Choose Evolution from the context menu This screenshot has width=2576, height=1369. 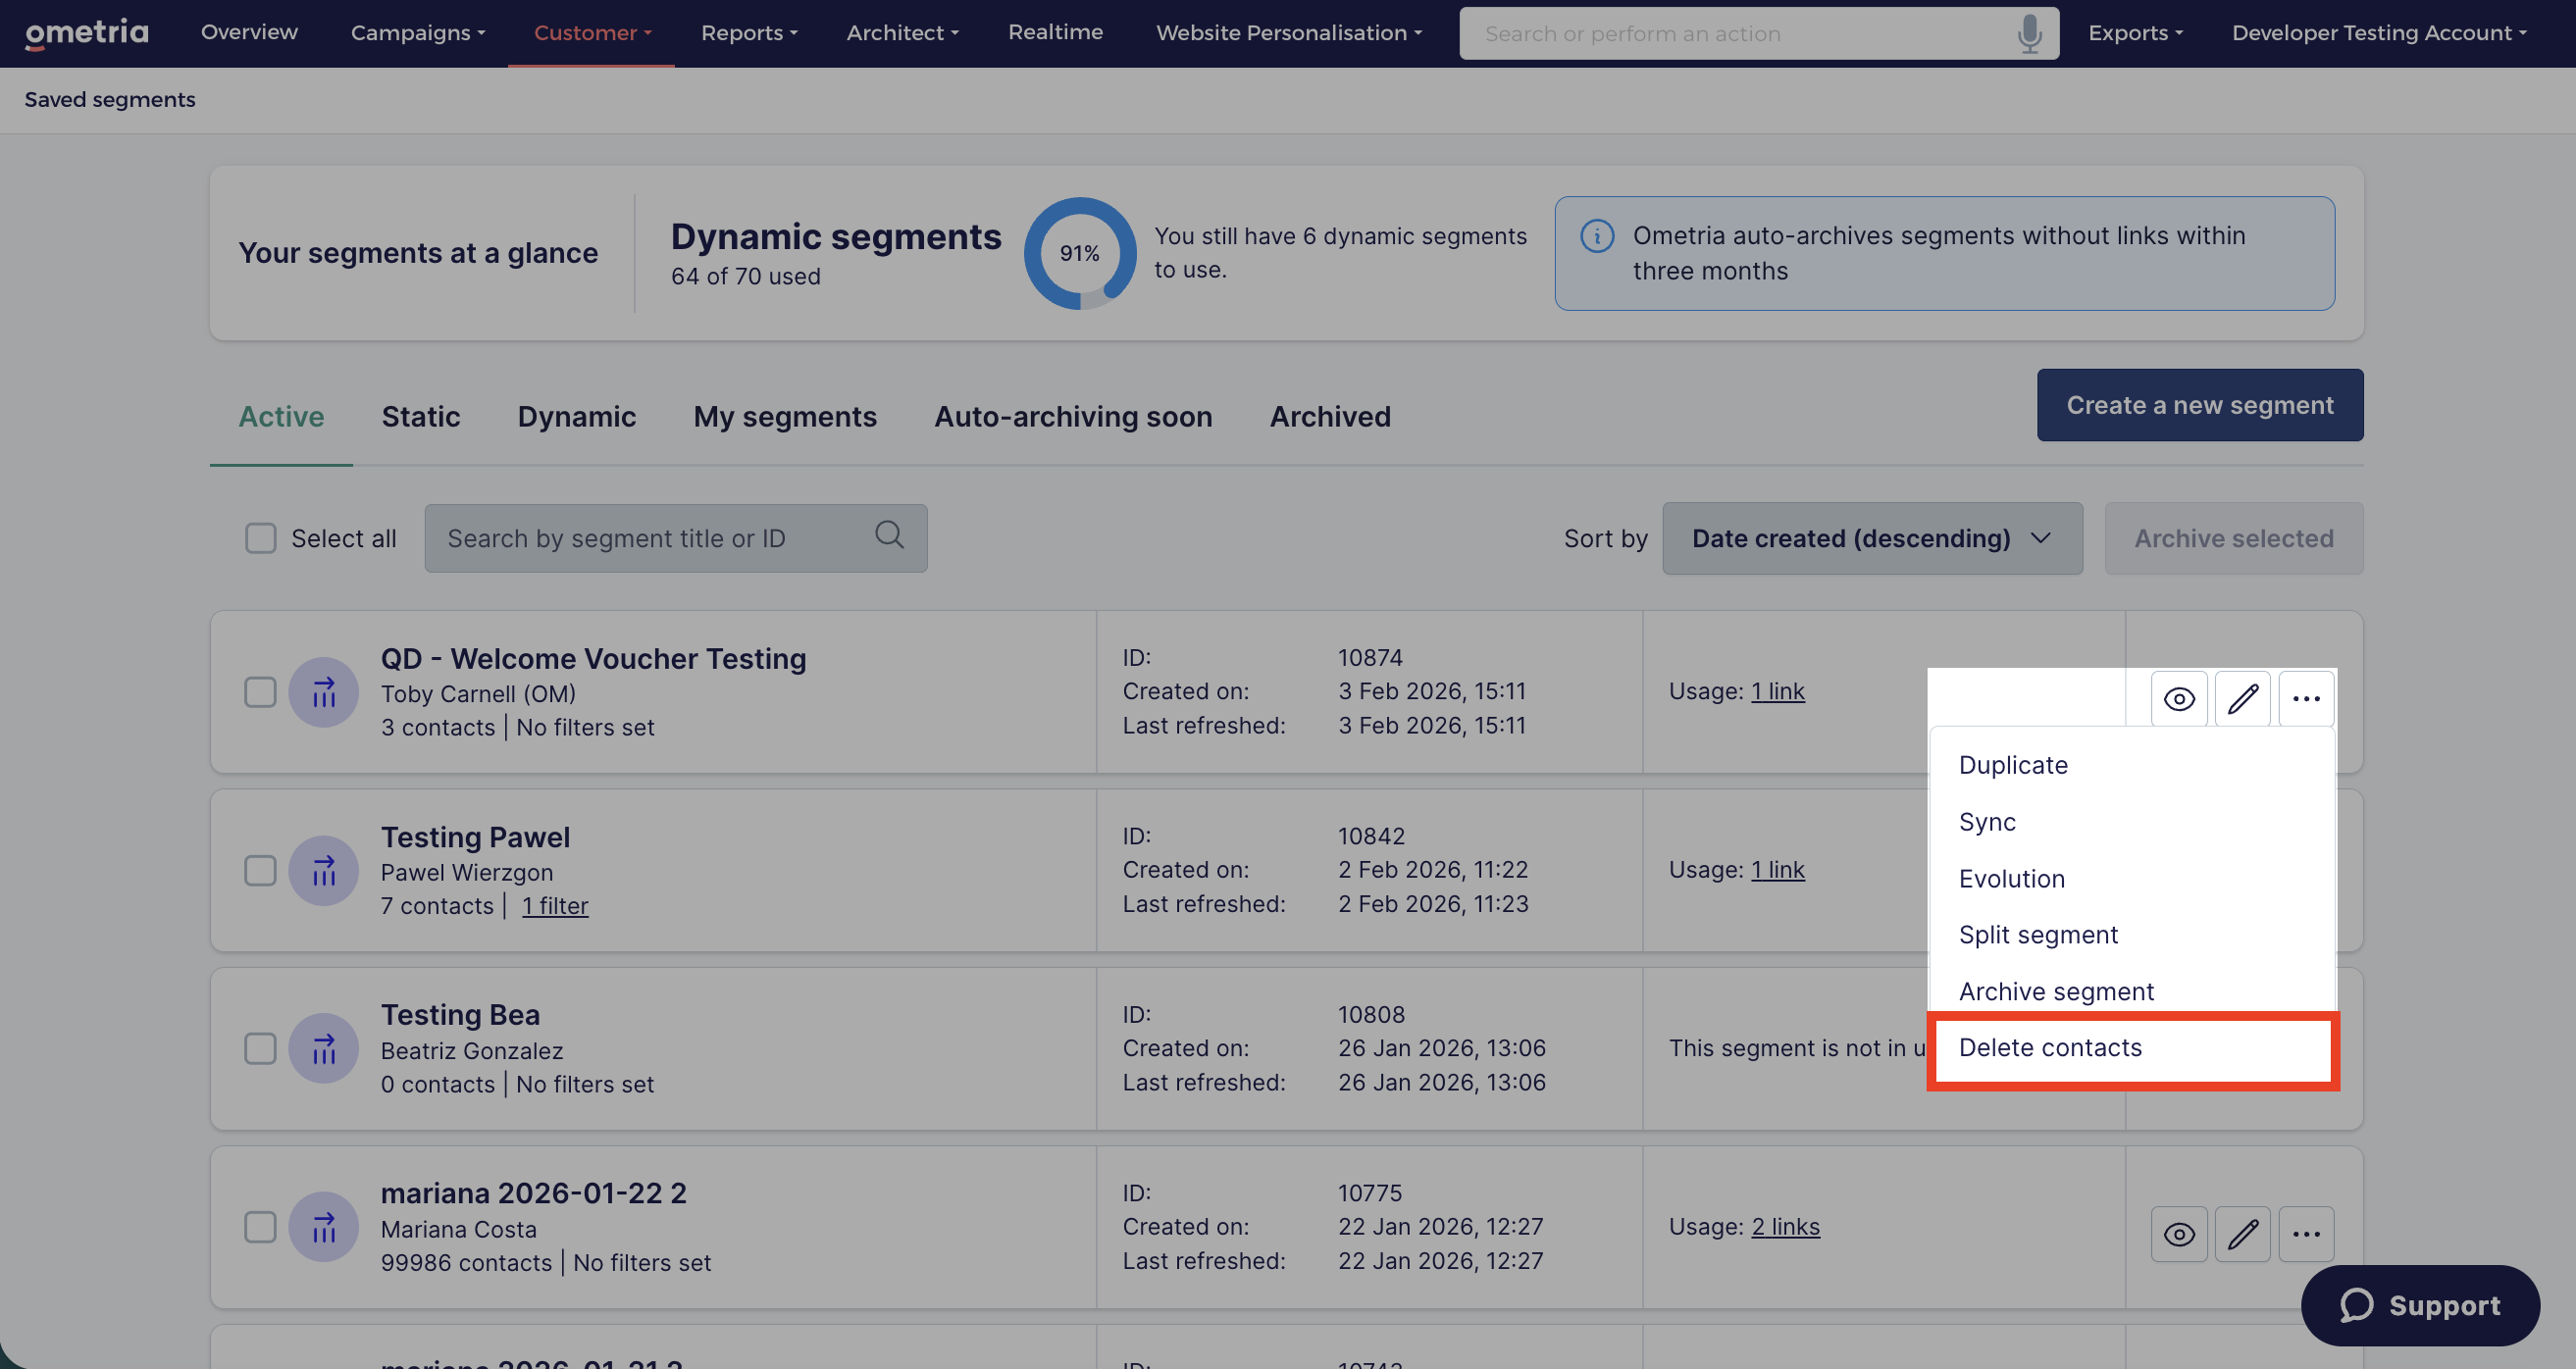point(2132,879)
